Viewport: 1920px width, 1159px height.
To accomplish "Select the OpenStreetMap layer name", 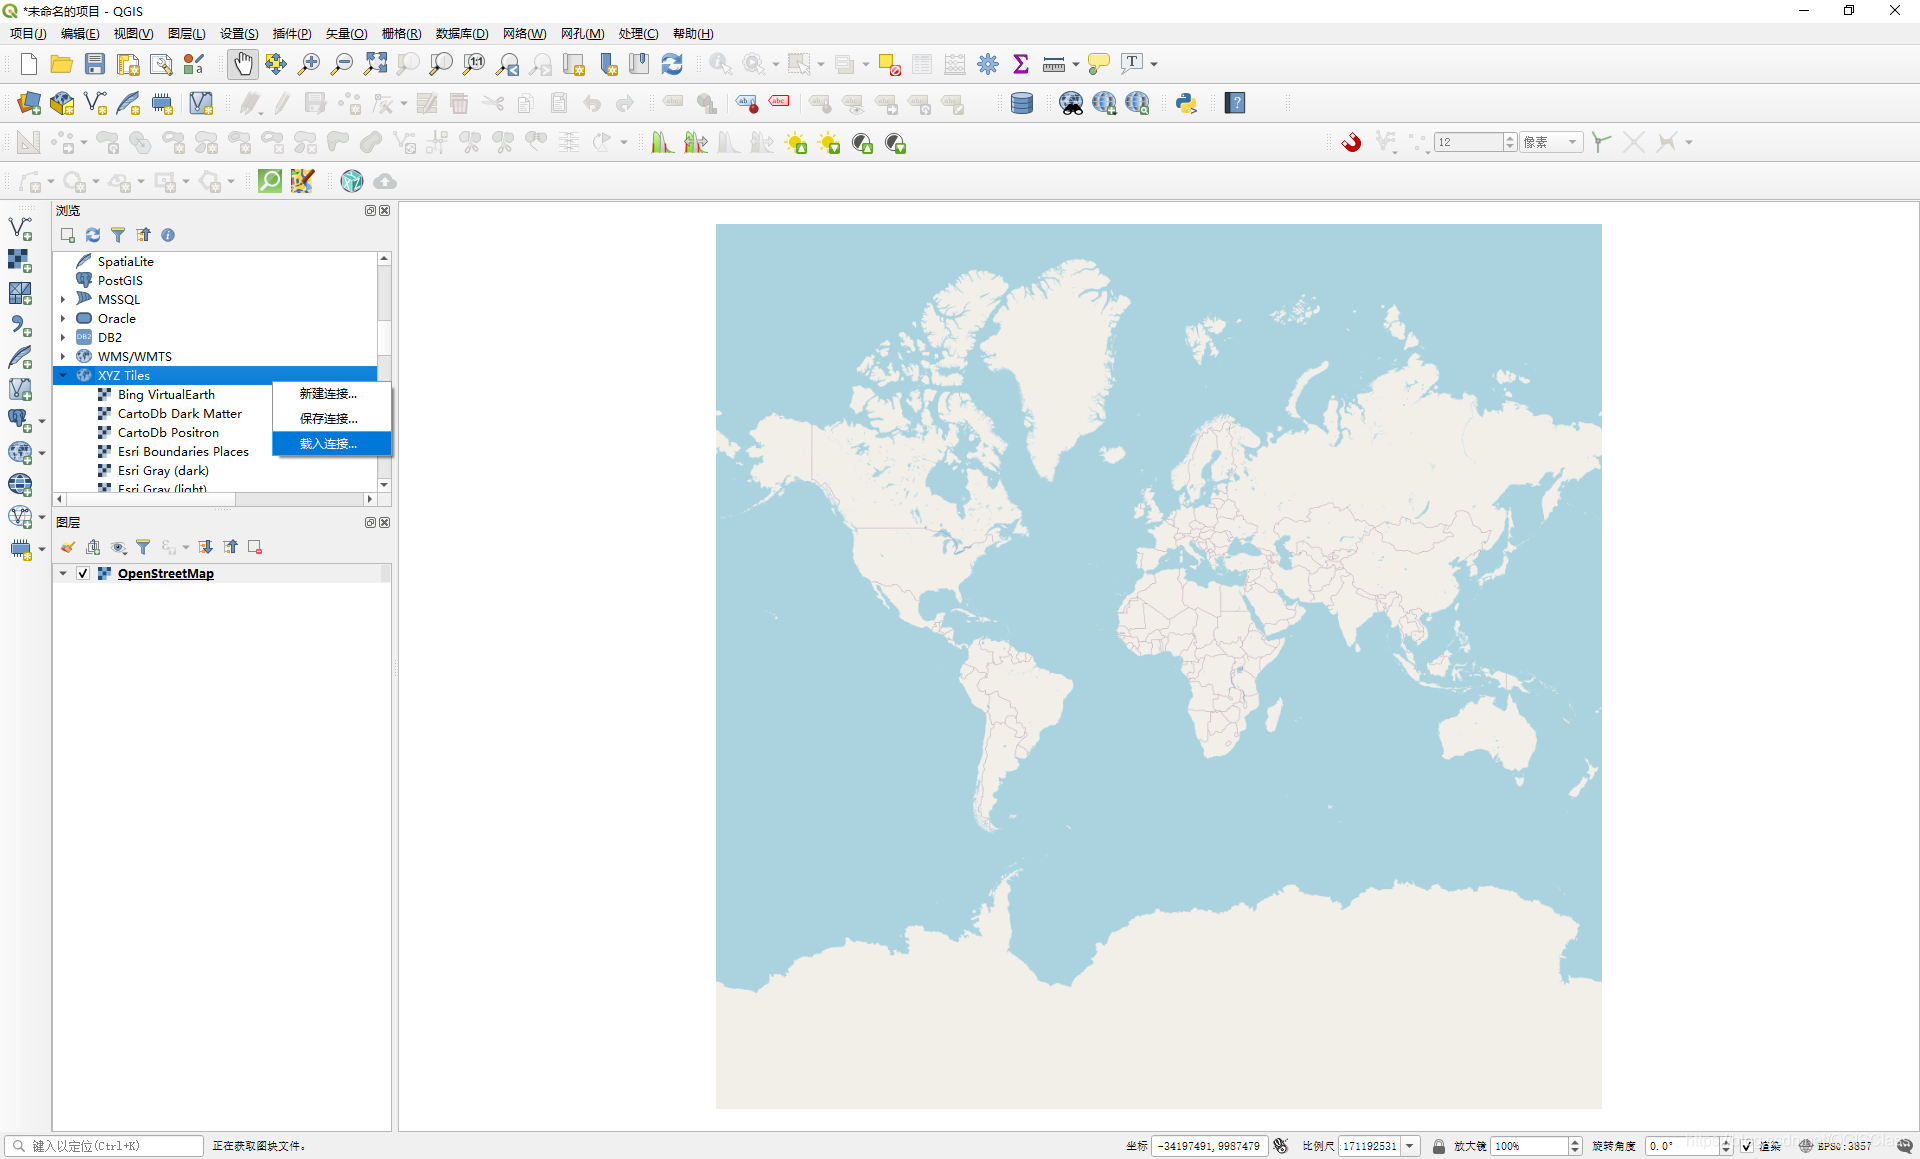I will coord(166,573).
